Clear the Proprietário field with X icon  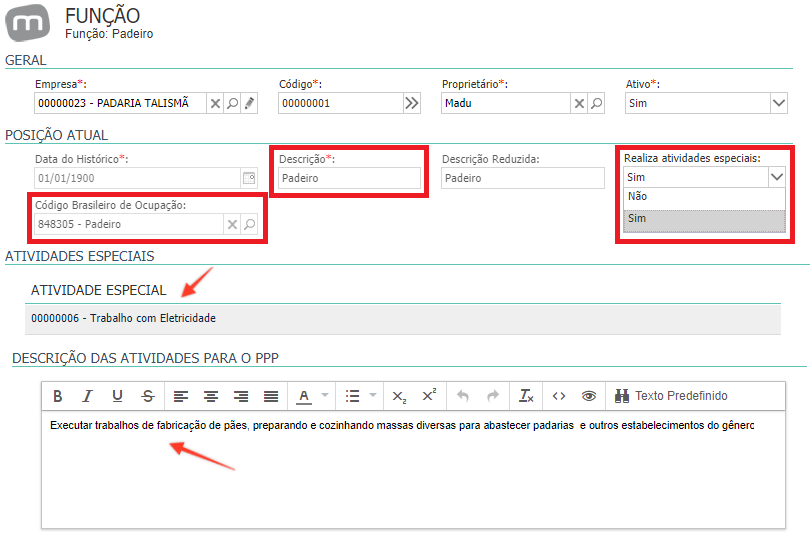pos(580,103)
